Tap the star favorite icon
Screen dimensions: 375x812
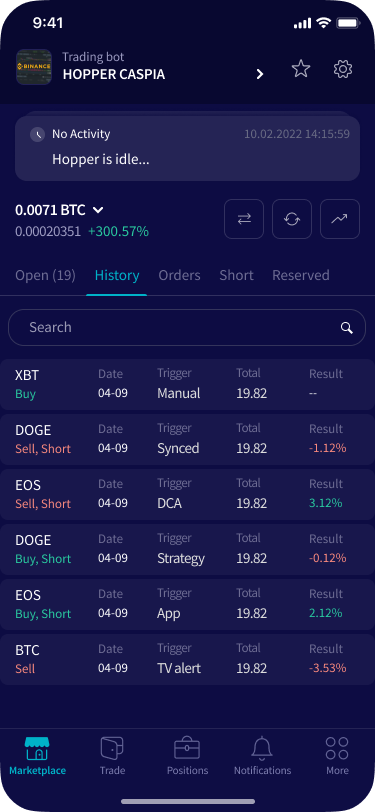coord(300,69)
